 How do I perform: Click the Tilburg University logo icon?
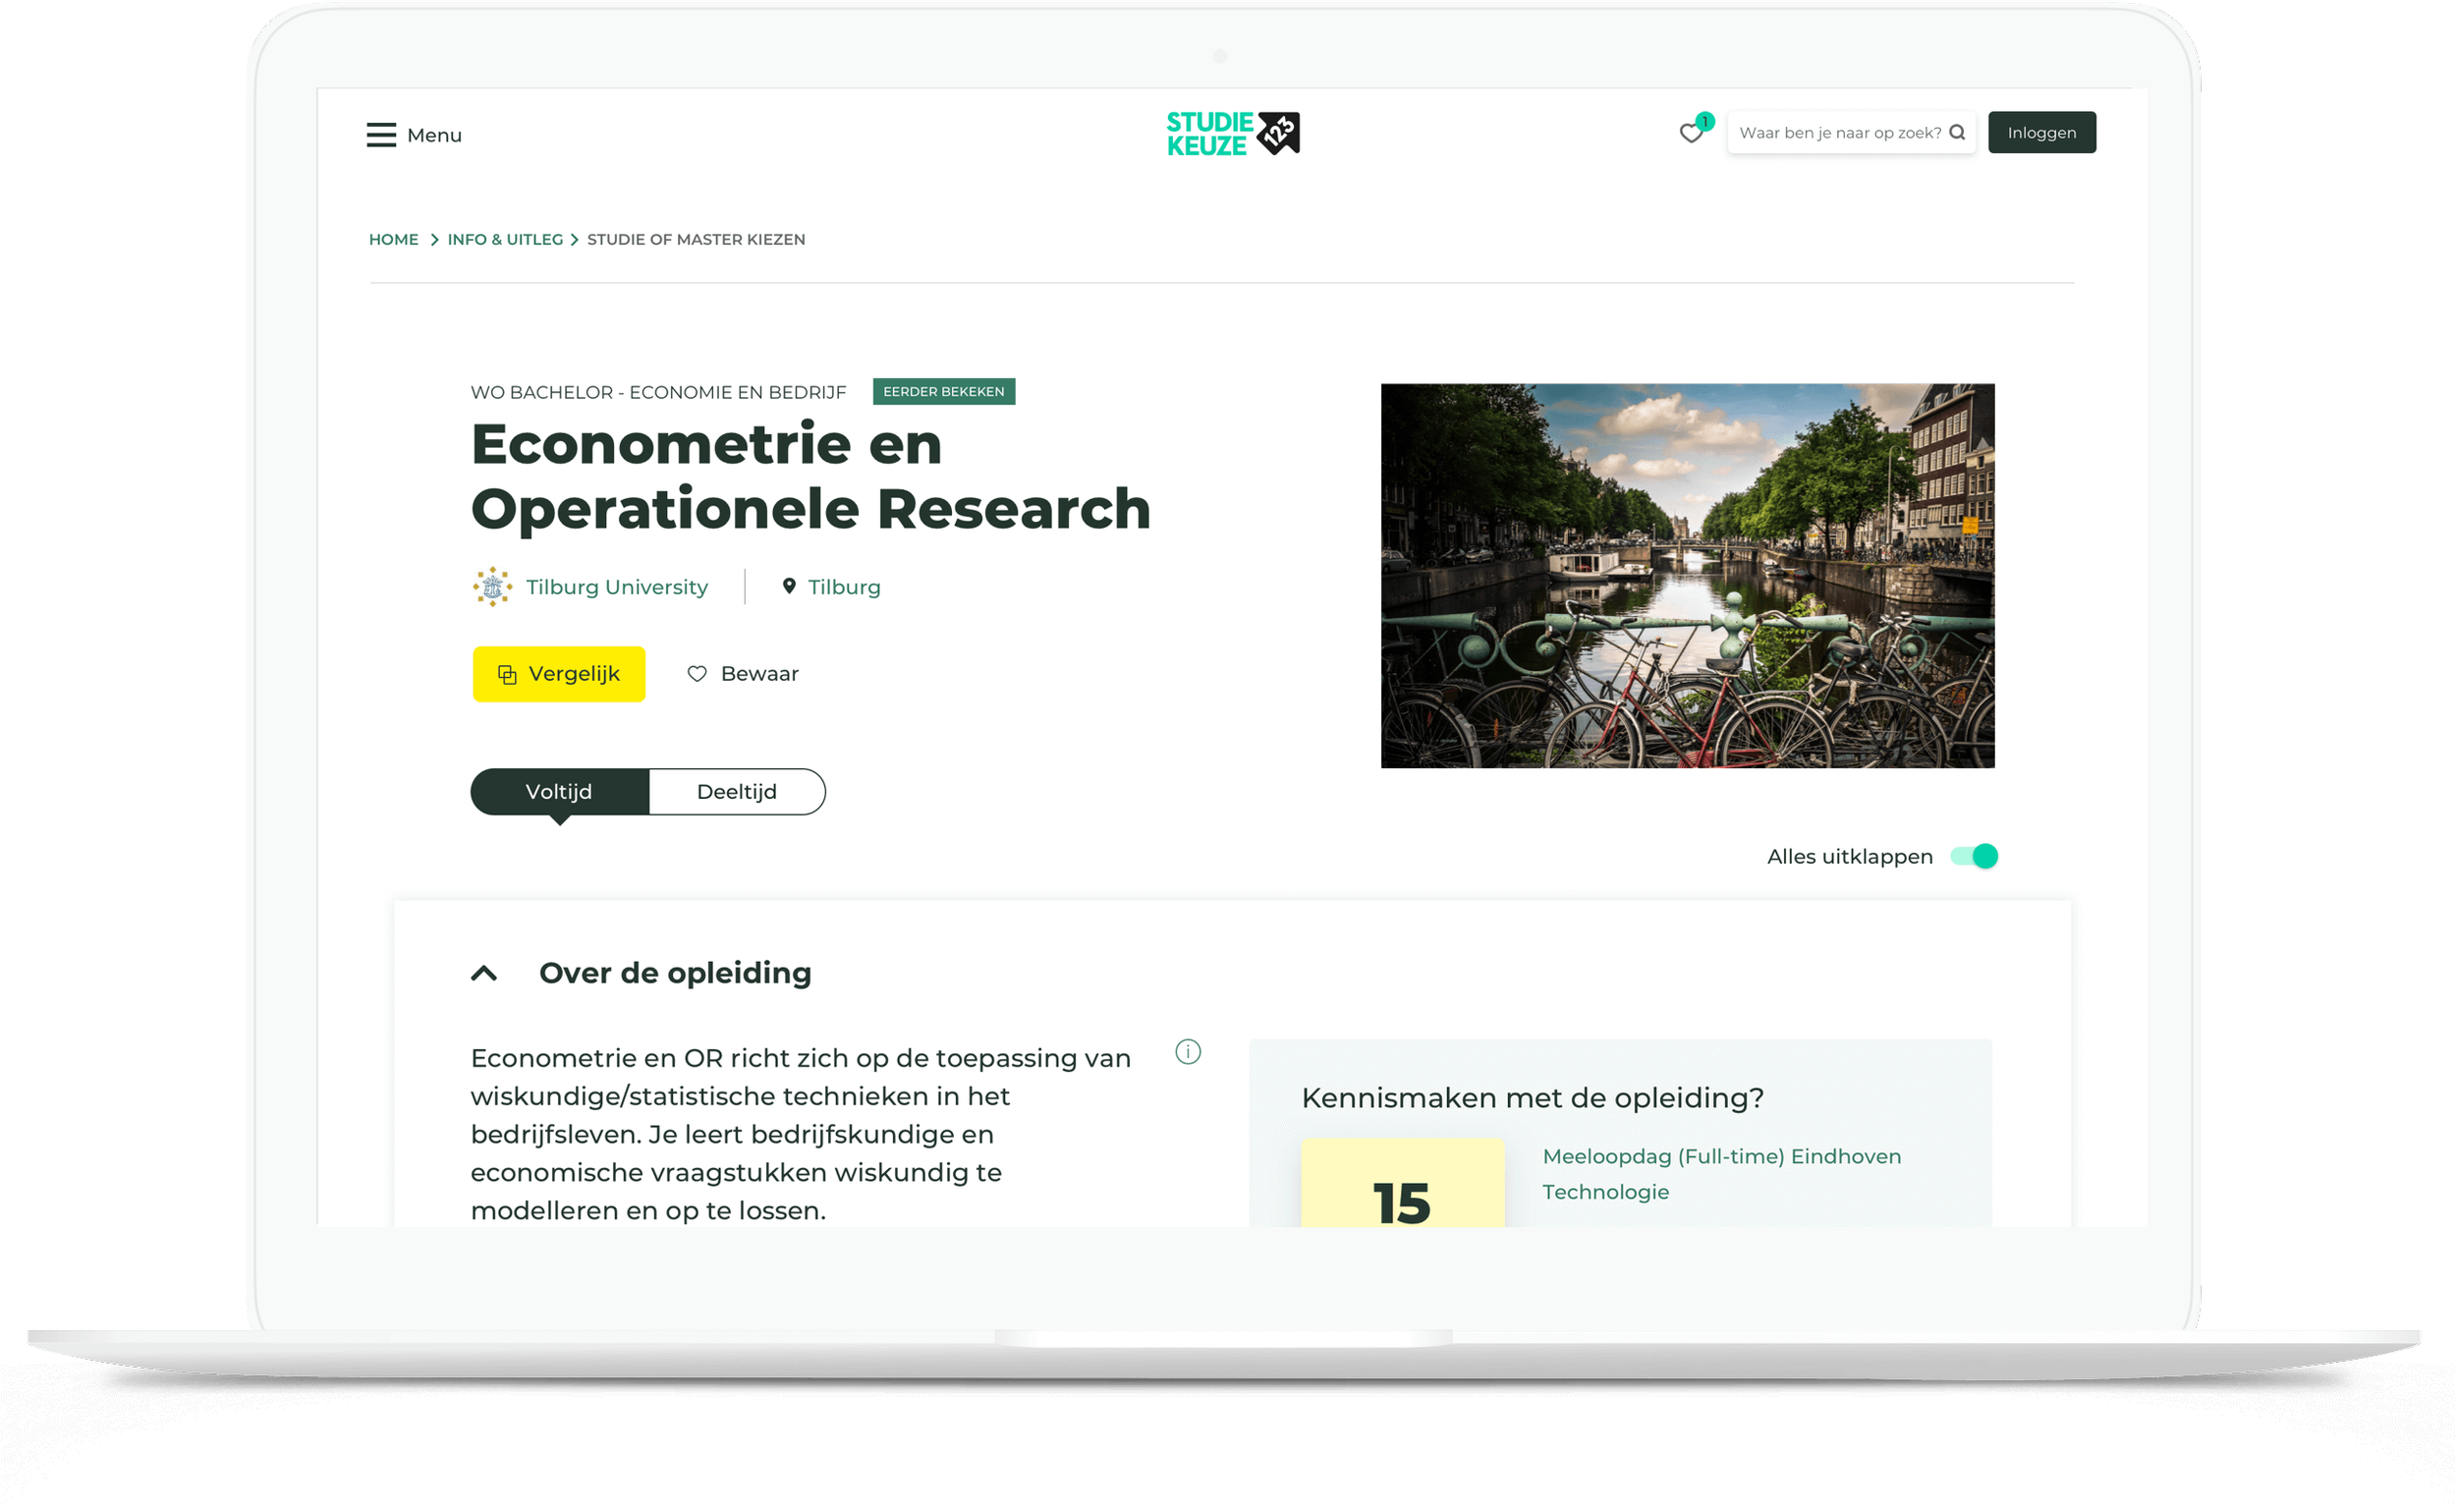coord(492,587)
